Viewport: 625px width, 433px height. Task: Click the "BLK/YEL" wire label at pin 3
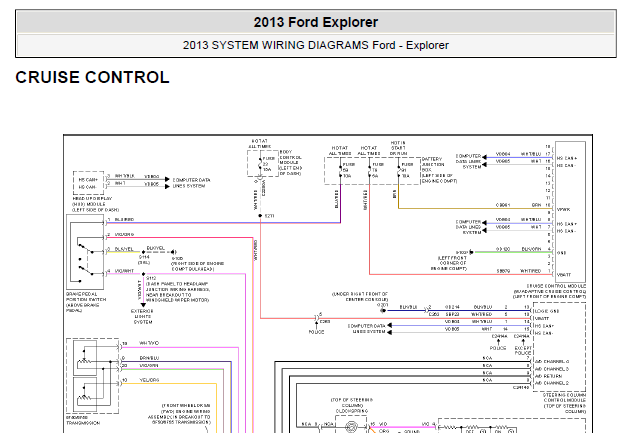124,249
